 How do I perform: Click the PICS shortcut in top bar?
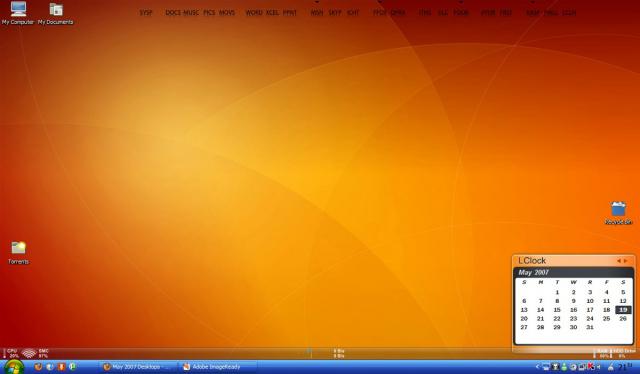[209, 13]
